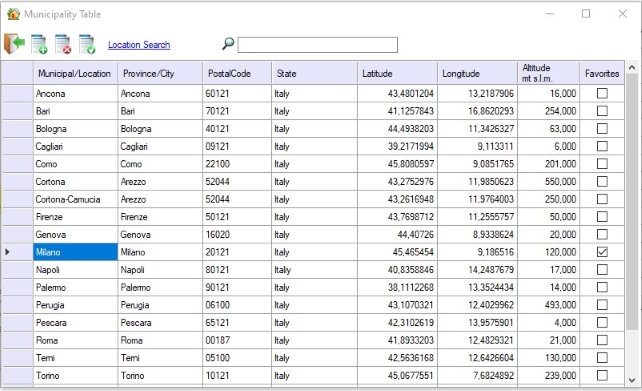Sort by the Municipal/Location column header
Image resolution: width=642 pixels, height=391 pixels.
tap(75, 73)
